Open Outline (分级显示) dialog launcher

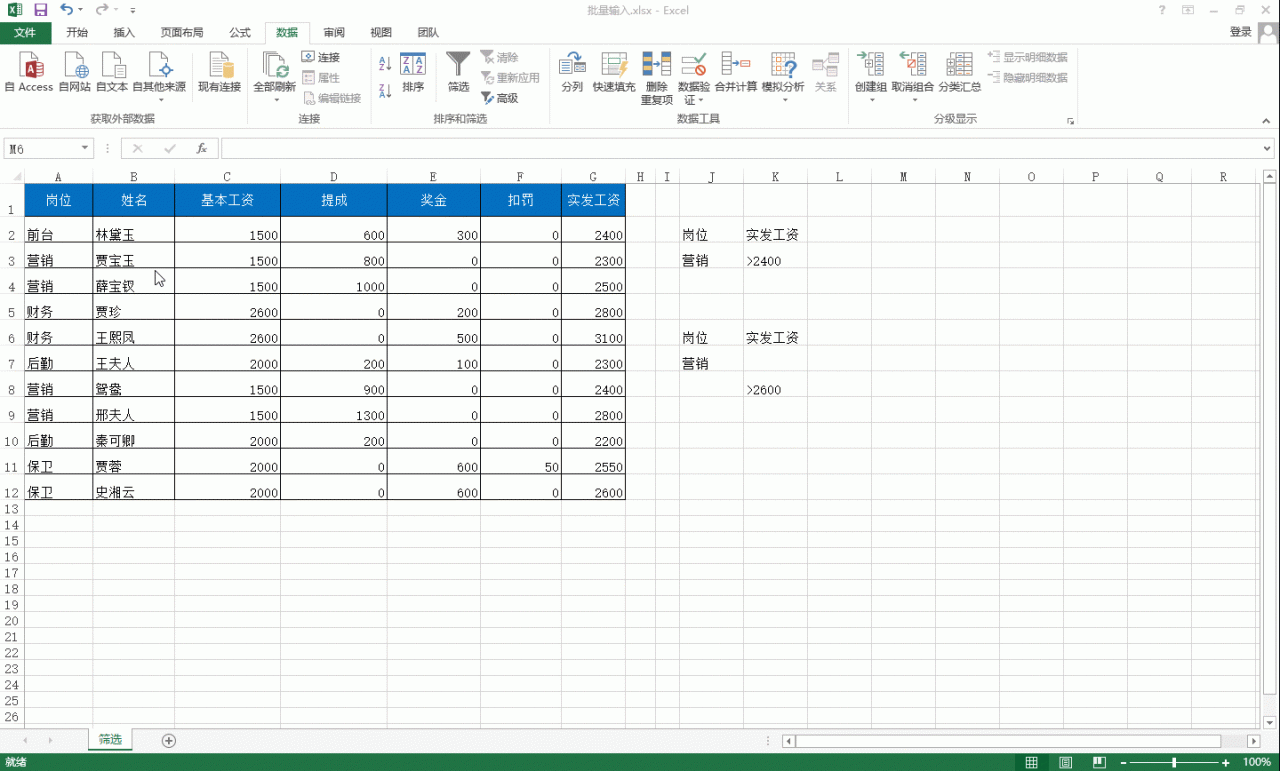(x=1070, y=121)
